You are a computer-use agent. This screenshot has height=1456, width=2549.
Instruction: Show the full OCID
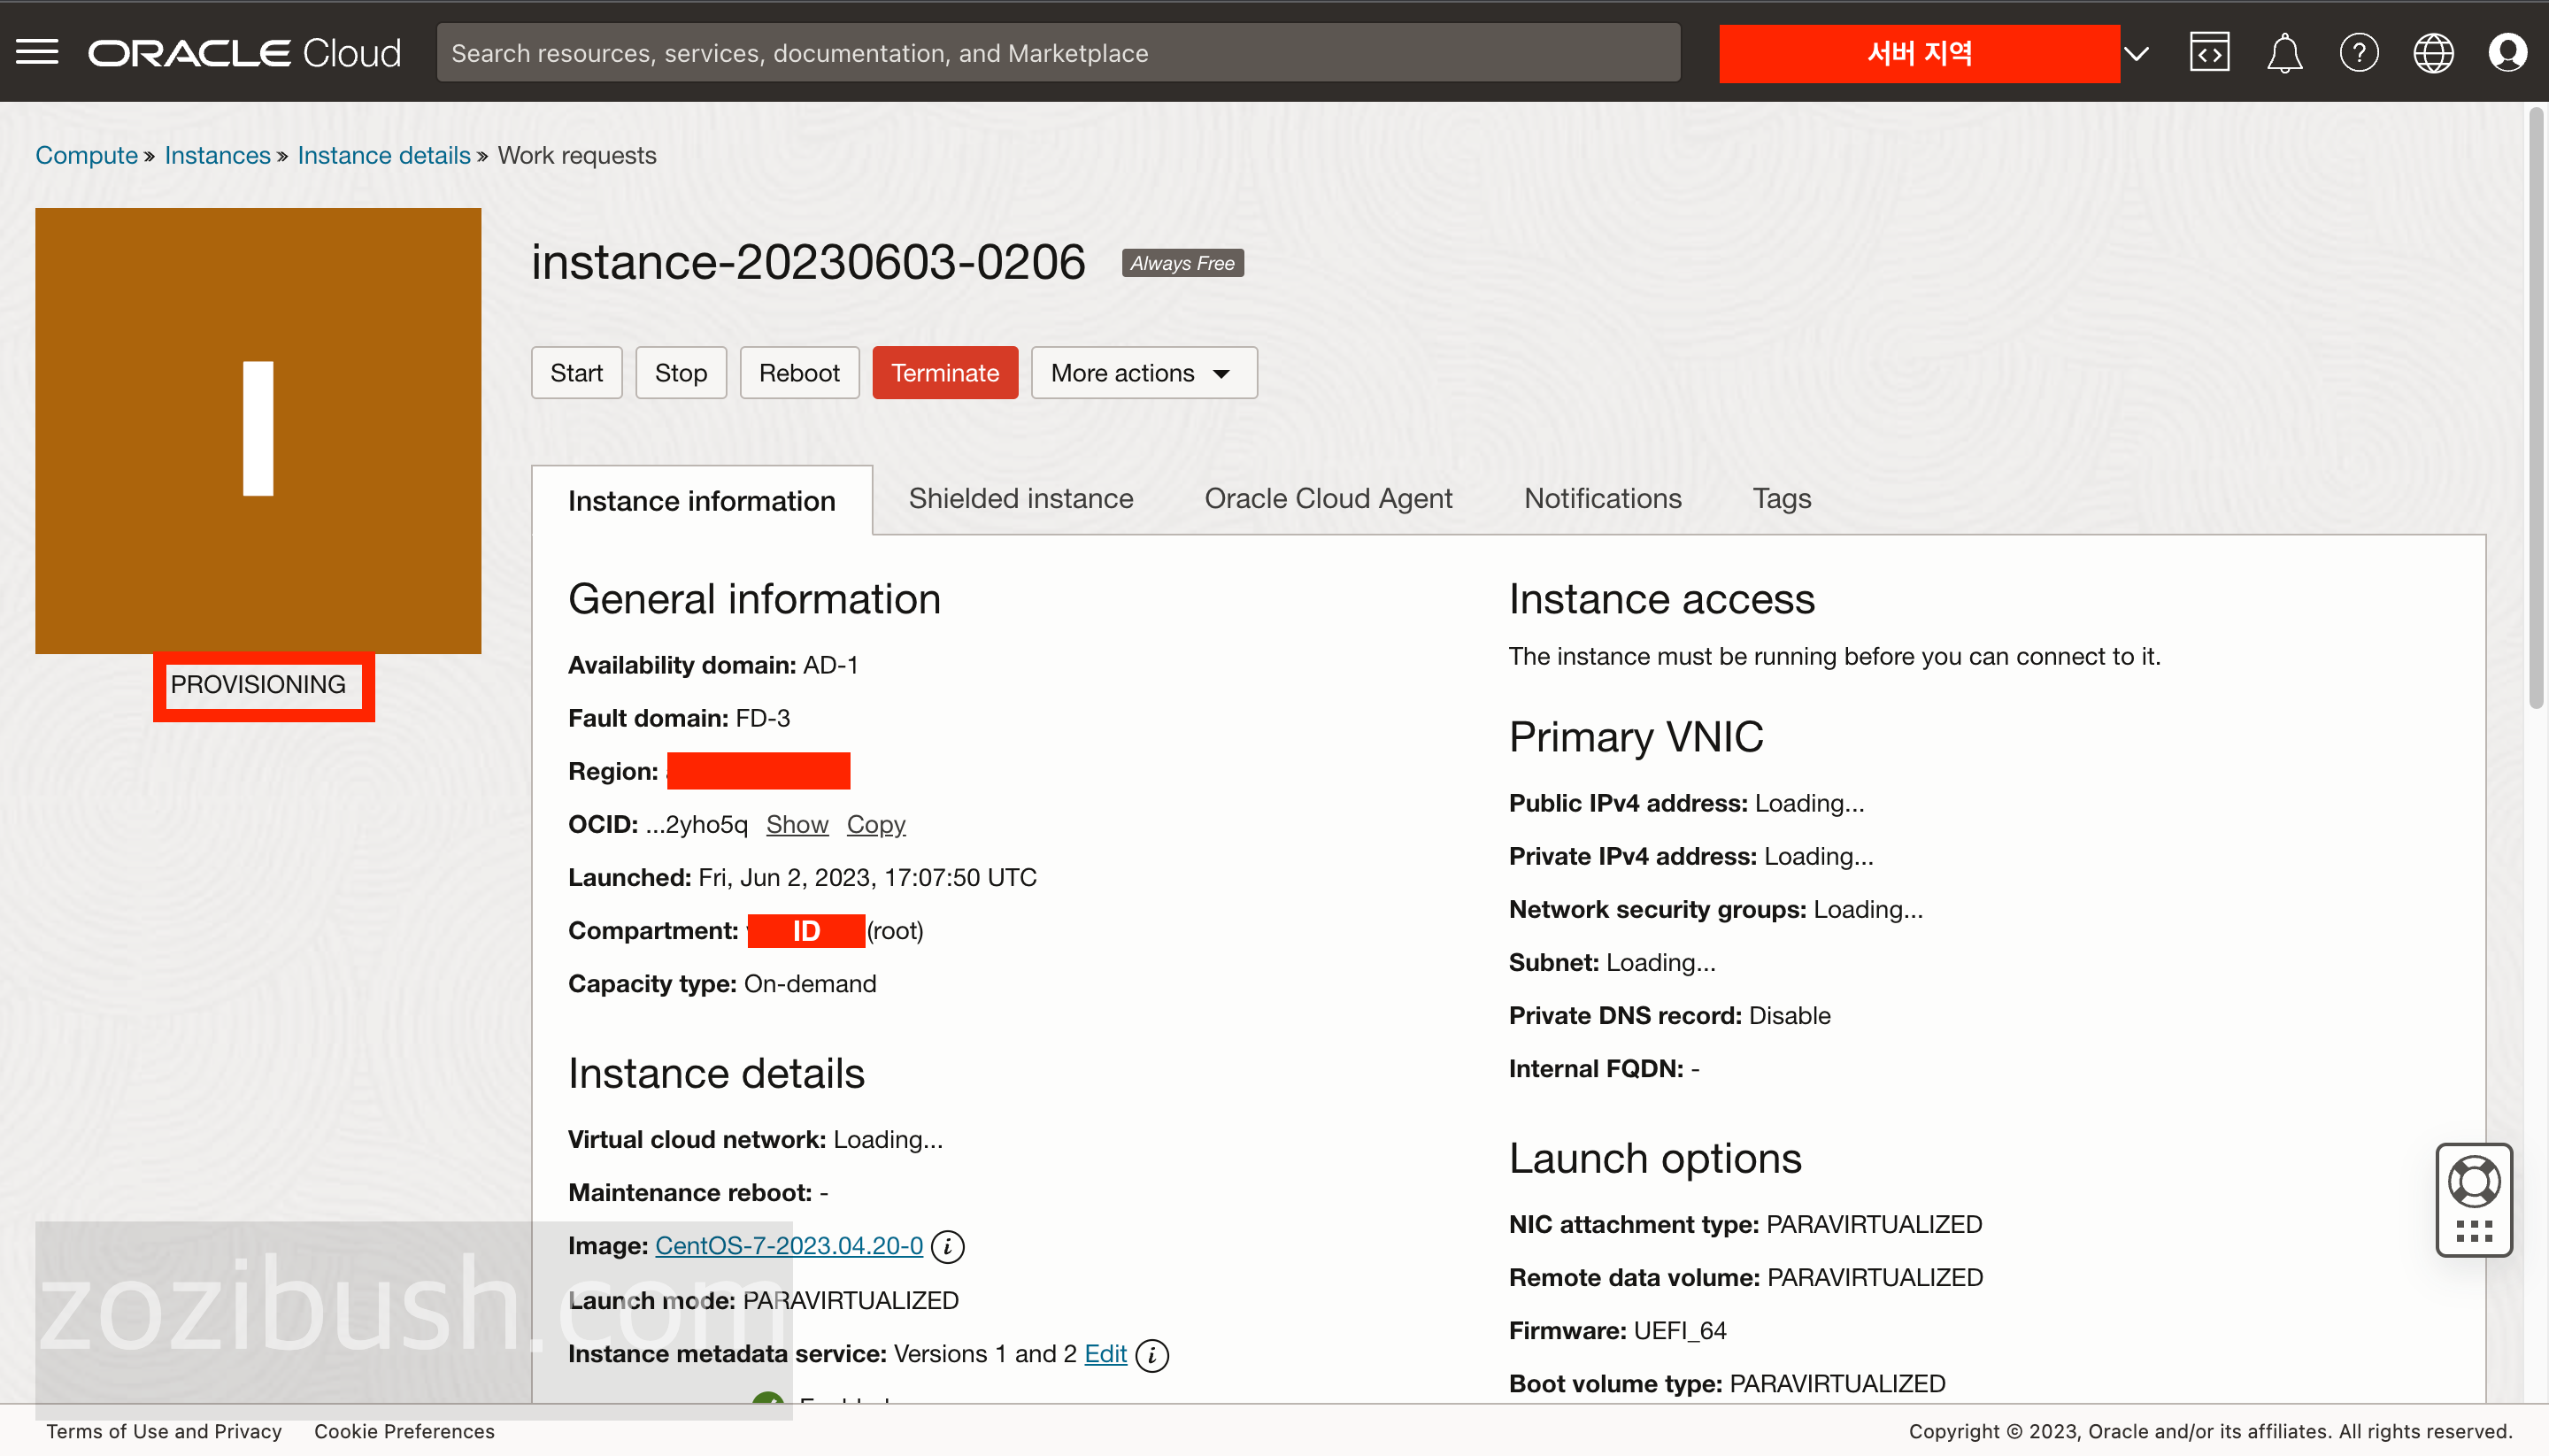(797, 825)
